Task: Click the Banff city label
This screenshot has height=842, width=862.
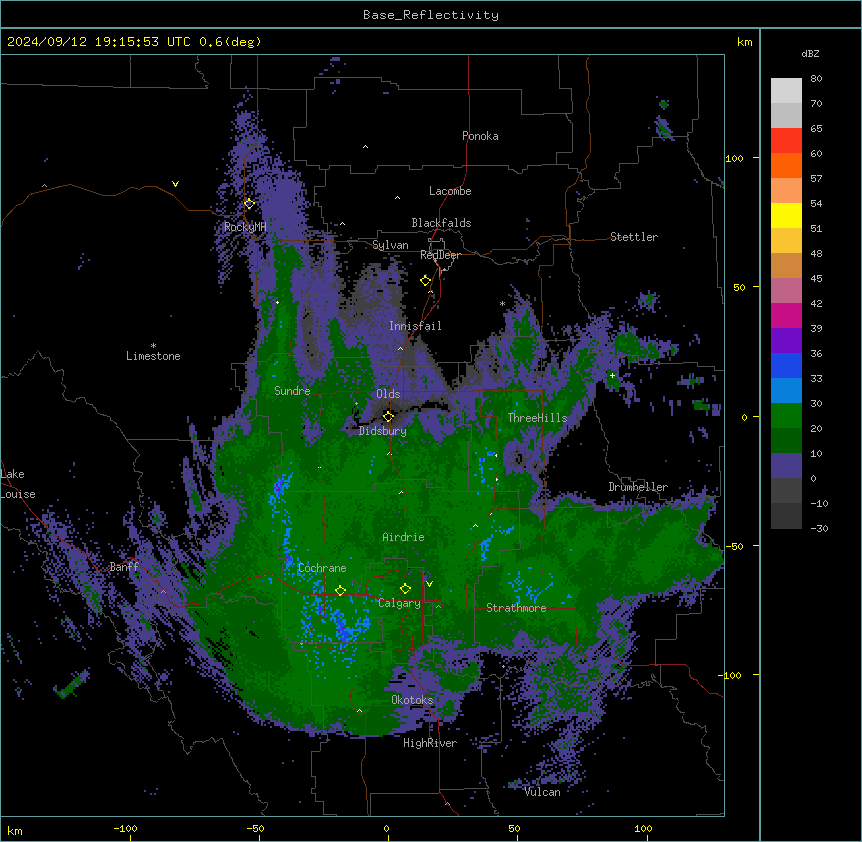Action: click(124, 567)
